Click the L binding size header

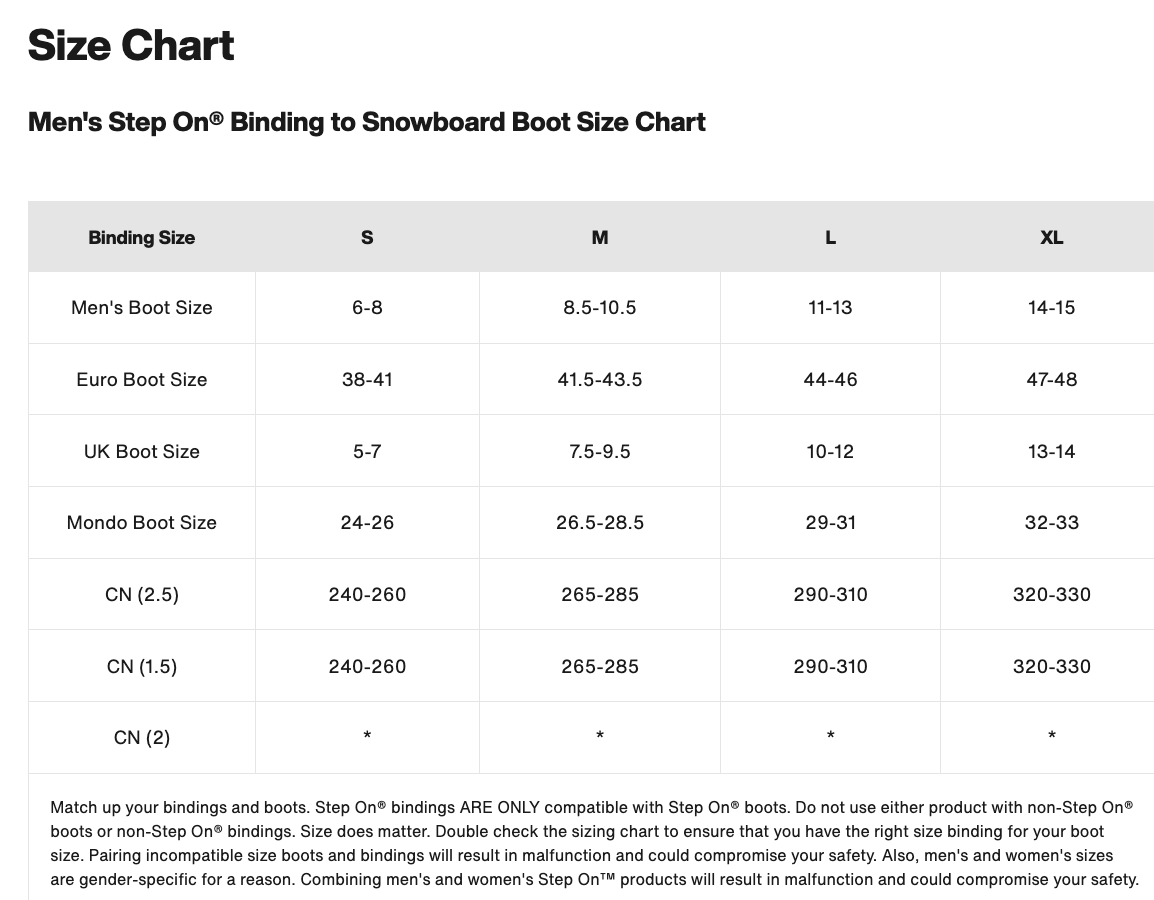pyautogui.click(x=830, y=237)
